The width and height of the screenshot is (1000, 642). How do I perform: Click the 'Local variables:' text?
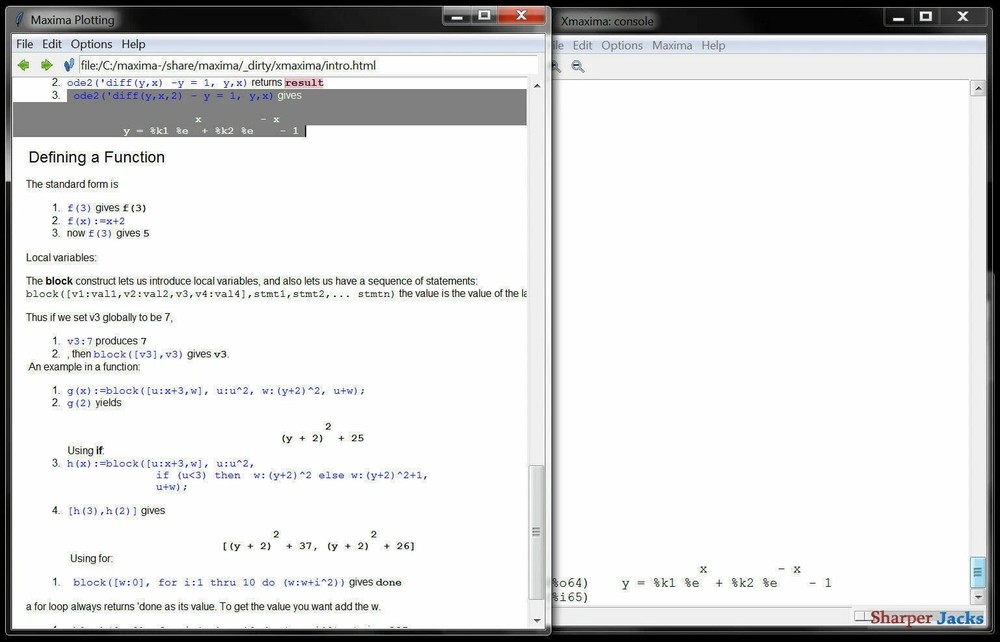click(61, 258)
